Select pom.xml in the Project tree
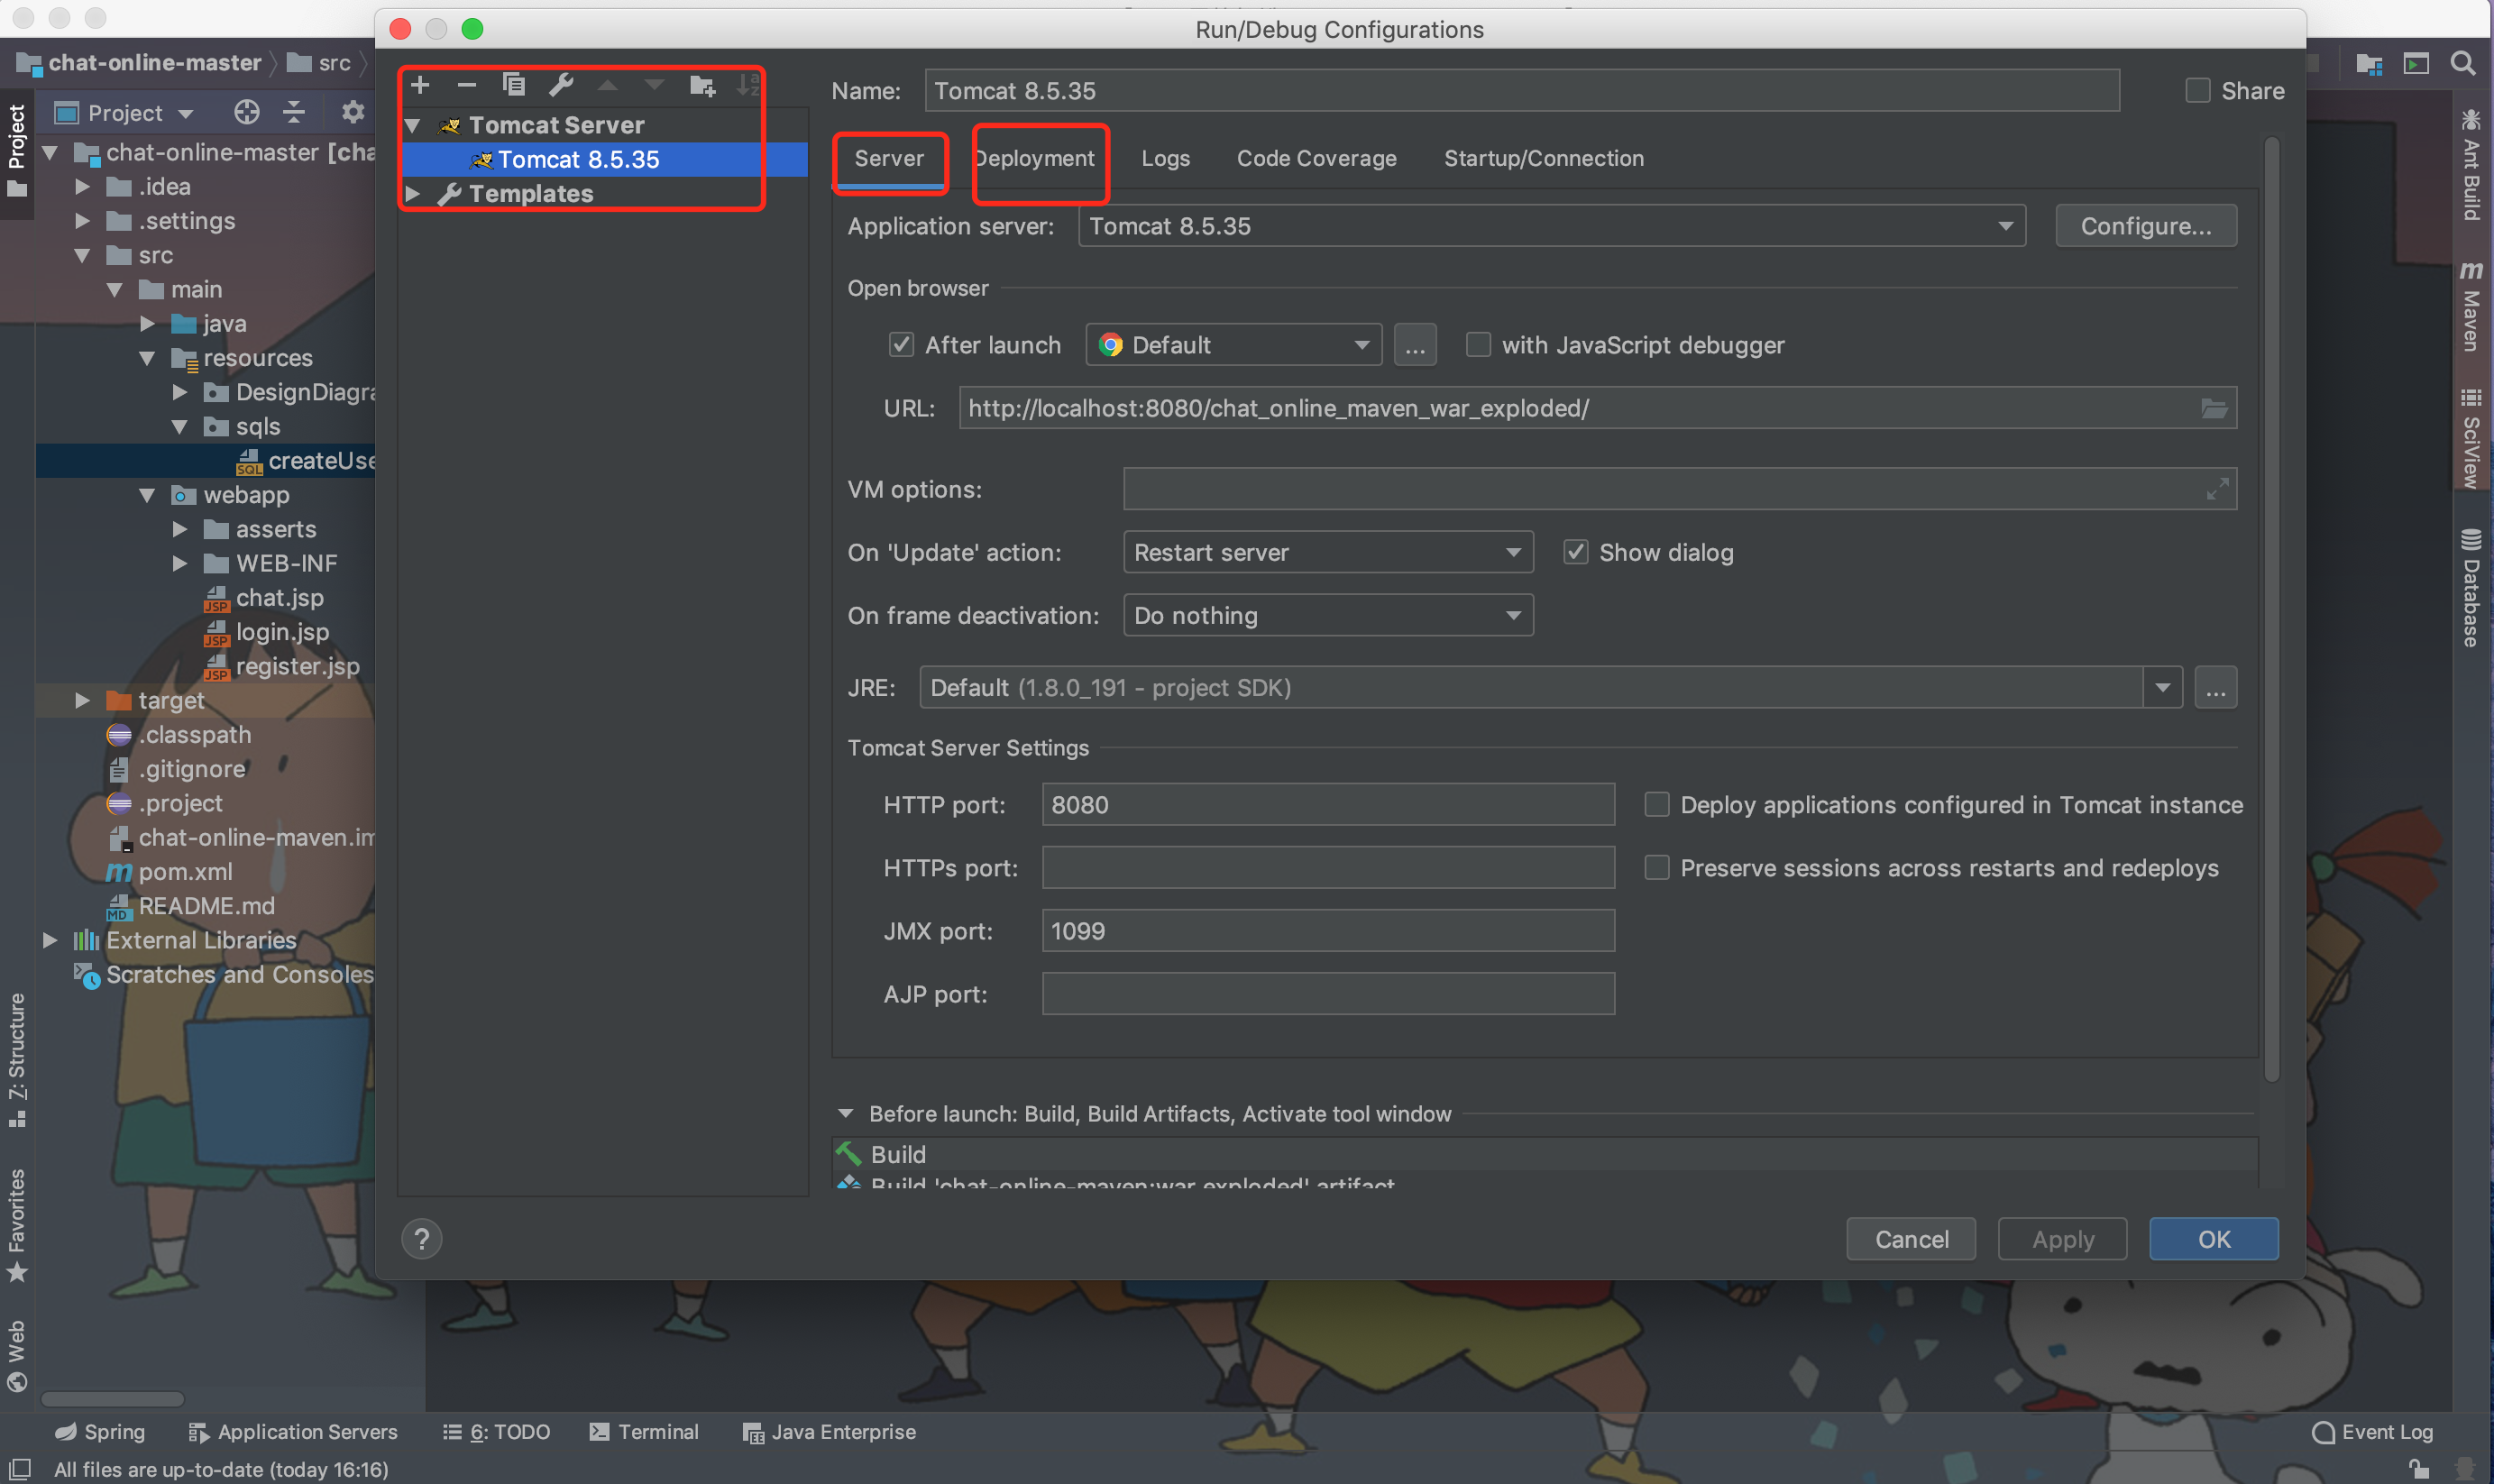 click(185, 872)
